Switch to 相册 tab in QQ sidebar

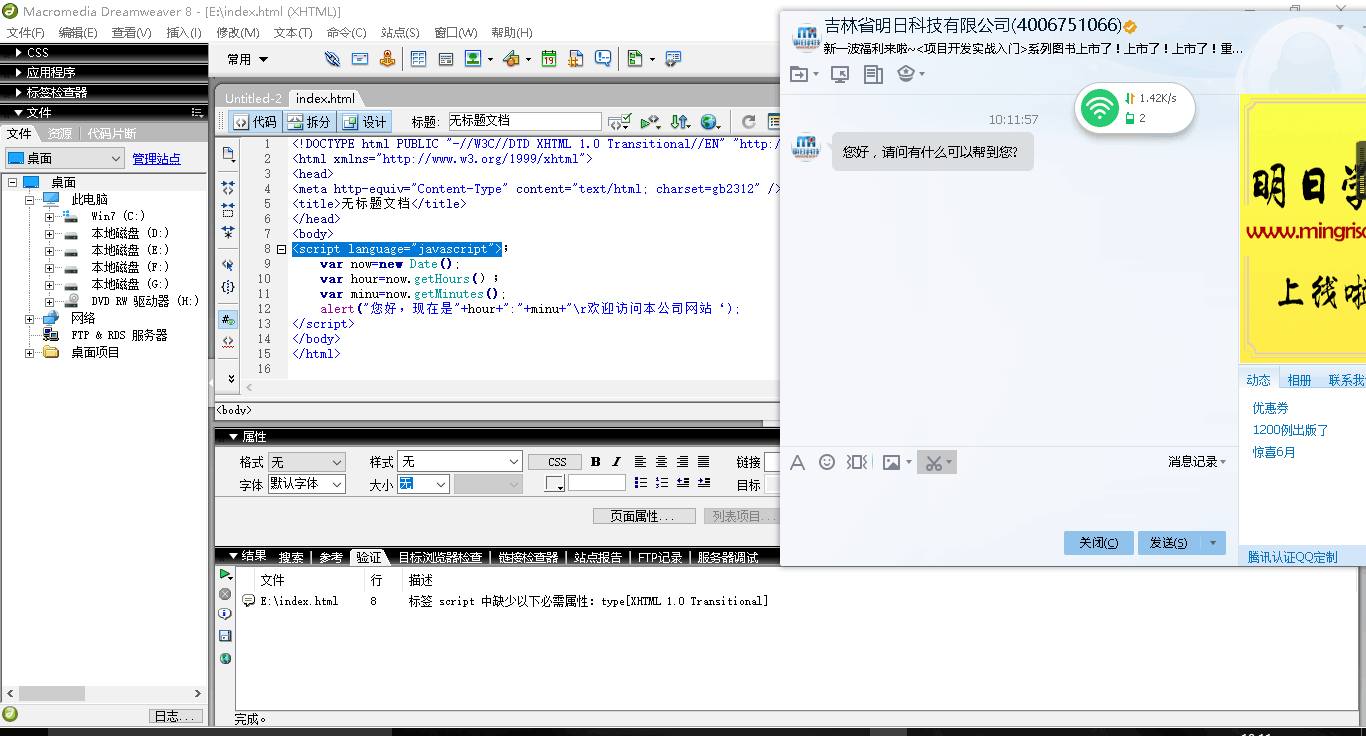[1299, 380]
